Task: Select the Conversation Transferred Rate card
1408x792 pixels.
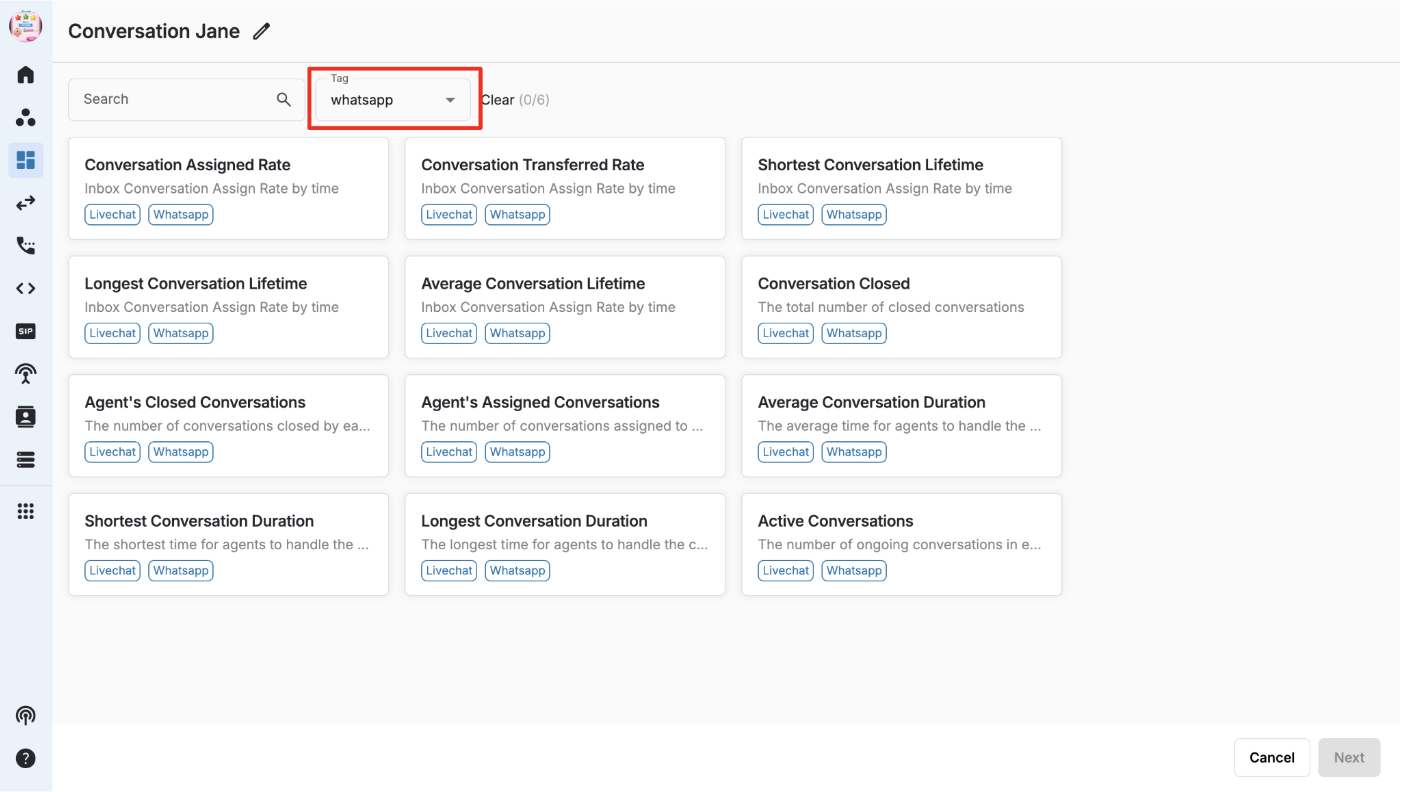Action: click(565, 188)
